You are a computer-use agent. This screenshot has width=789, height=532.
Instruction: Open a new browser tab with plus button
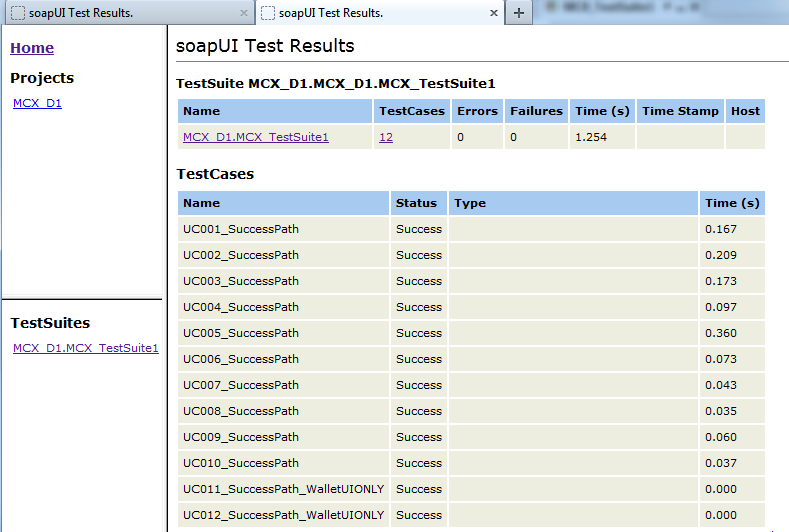pyautogui.click(x=519, y=13)
